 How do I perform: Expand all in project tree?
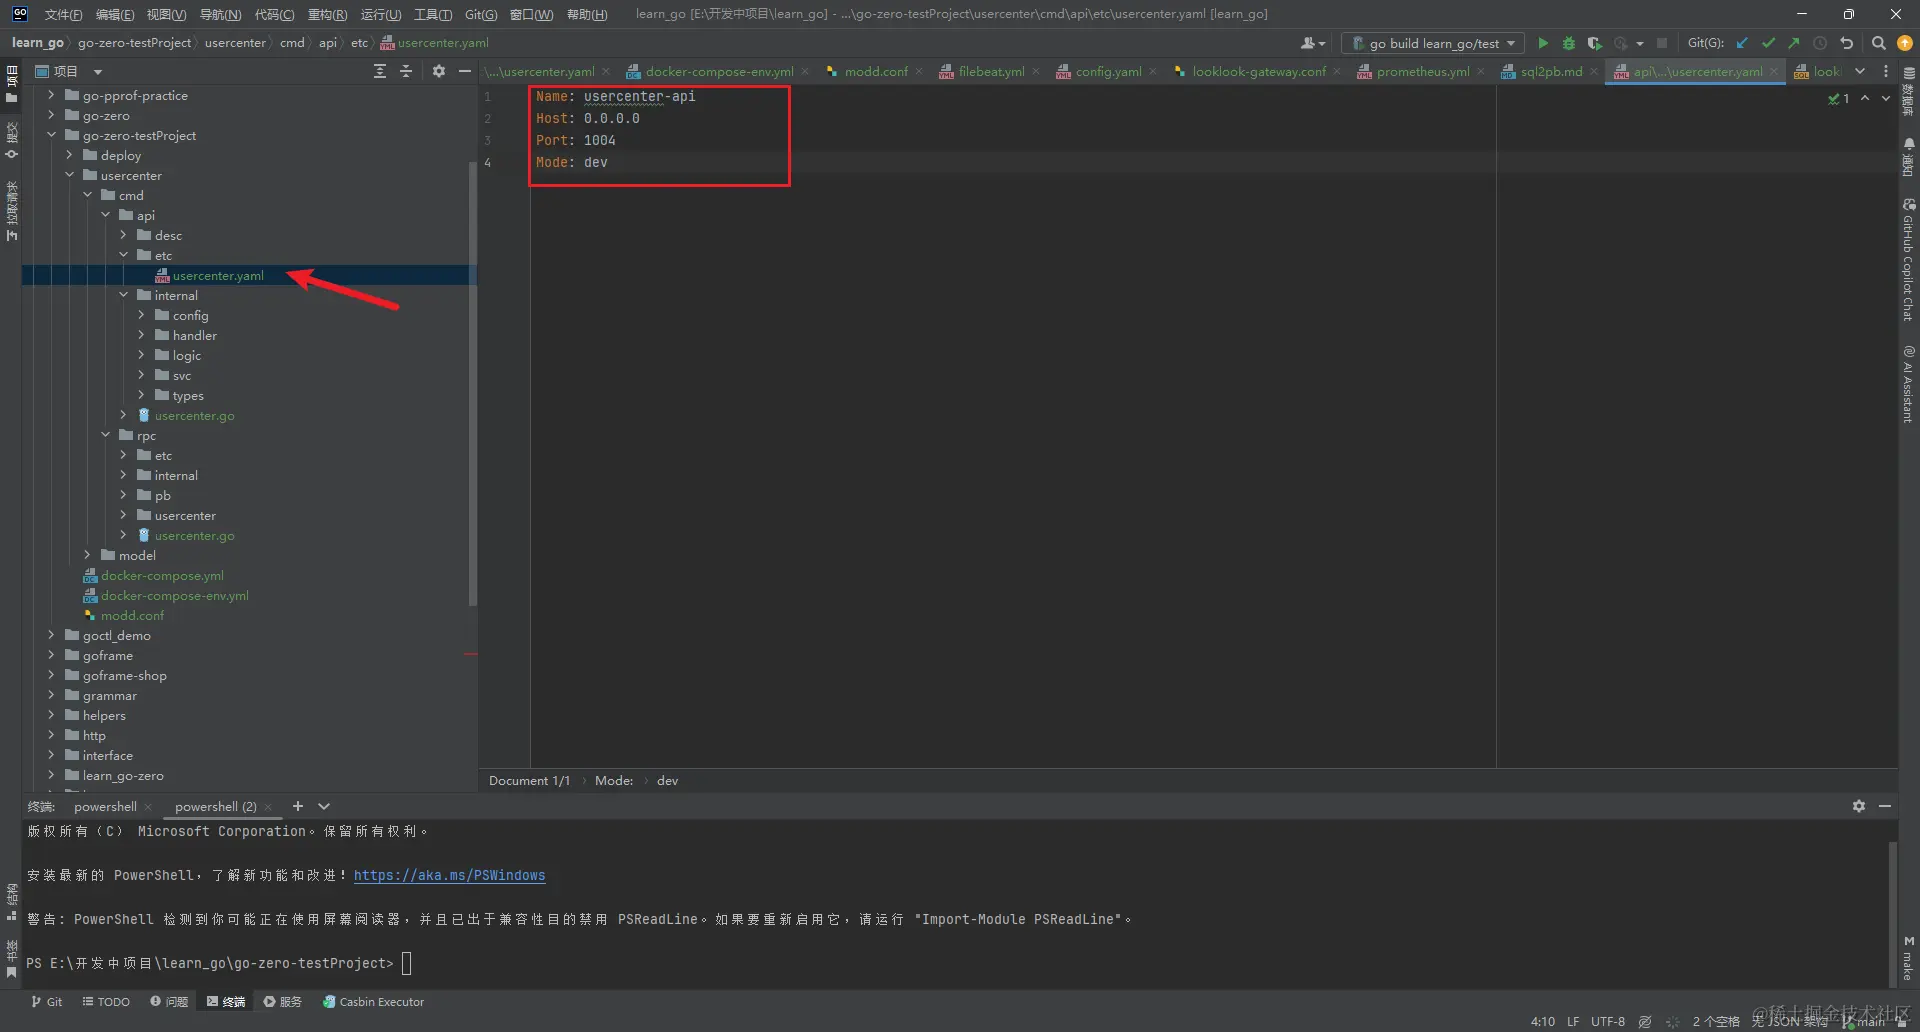(380, 71)
